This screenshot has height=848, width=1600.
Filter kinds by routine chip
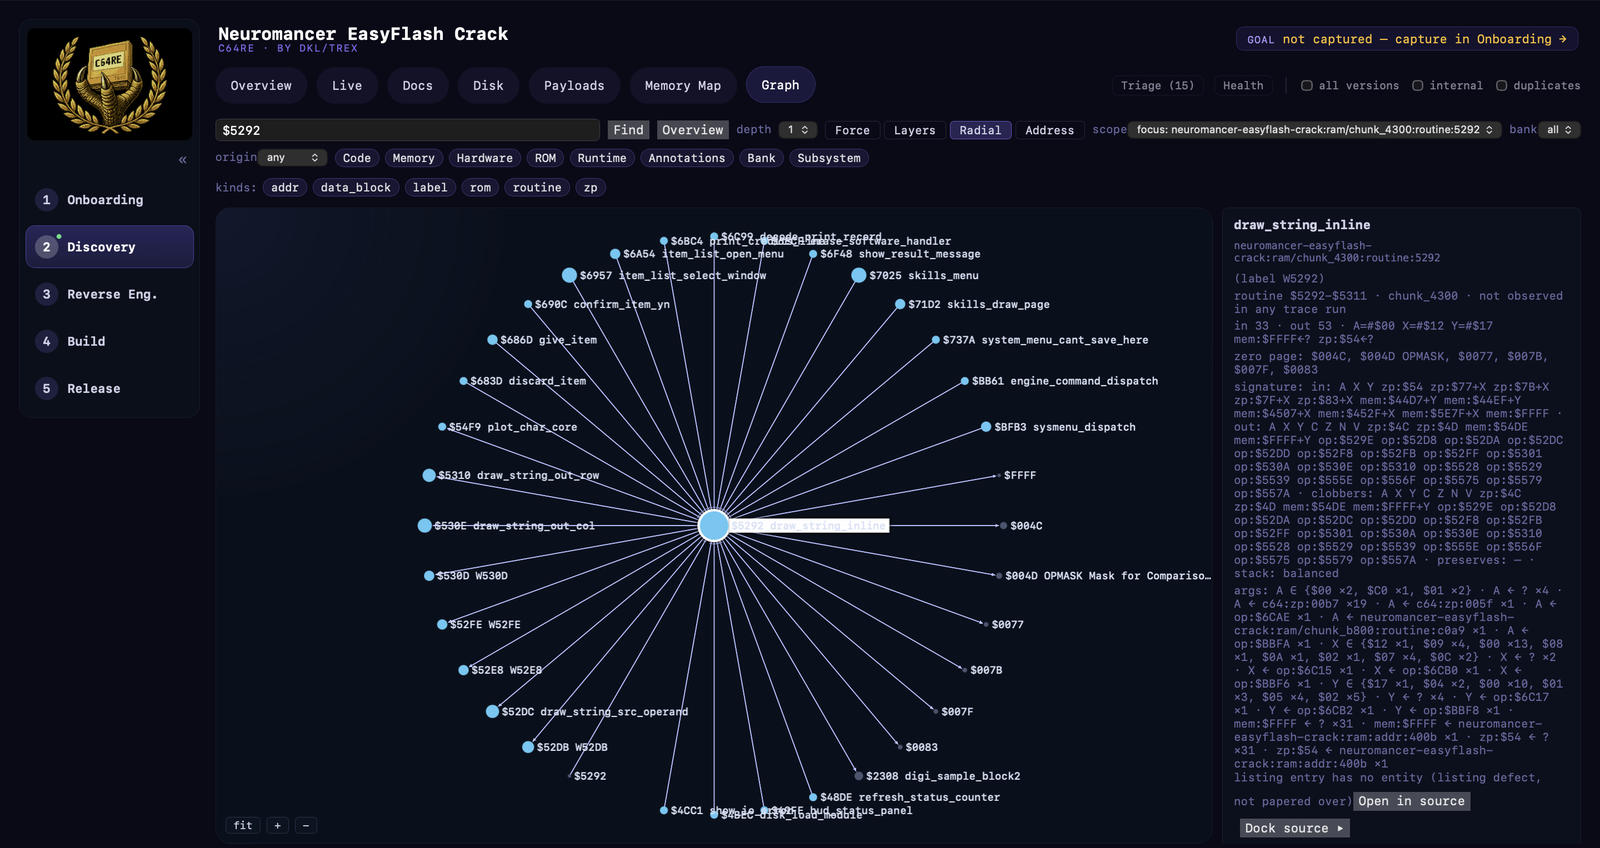pos(537,187)
